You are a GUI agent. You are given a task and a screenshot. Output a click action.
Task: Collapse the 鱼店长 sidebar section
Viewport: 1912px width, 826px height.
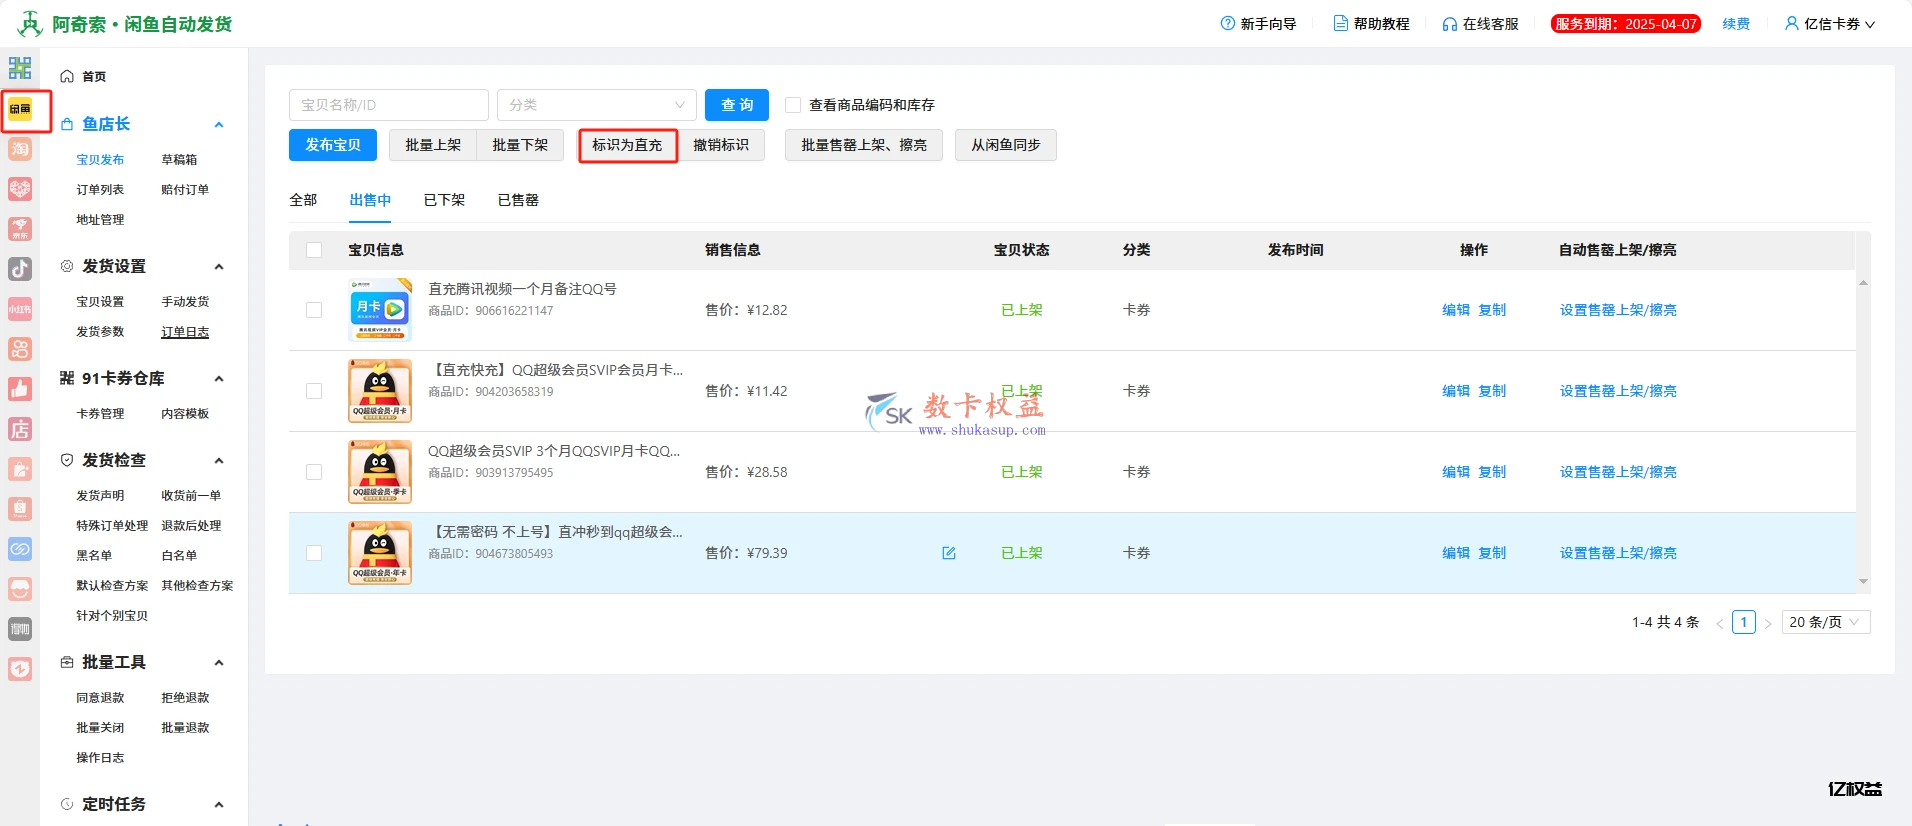click(x=219, y=124)
